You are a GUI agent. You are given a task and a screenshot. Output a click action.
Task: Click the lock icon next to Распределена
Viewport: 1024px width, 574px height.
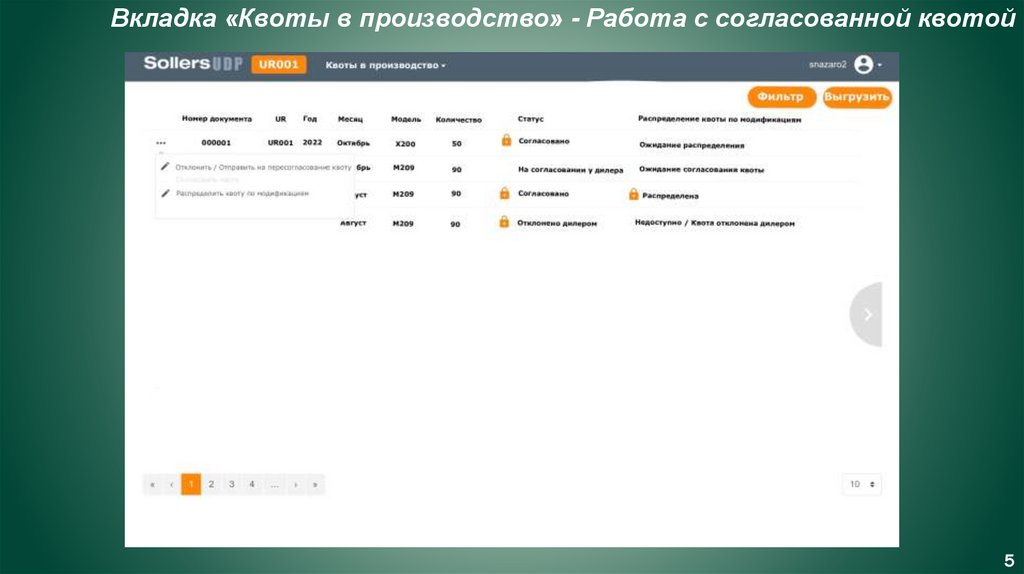633,194
